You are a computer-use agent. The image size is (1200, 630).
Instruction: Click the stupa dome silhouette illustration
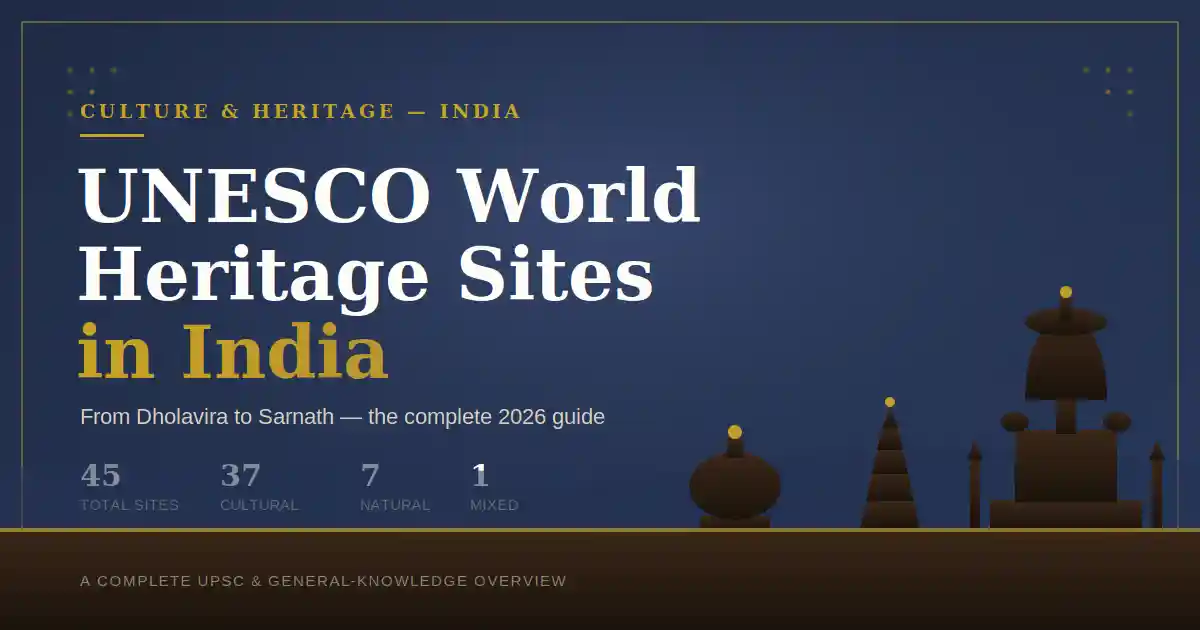735,478
